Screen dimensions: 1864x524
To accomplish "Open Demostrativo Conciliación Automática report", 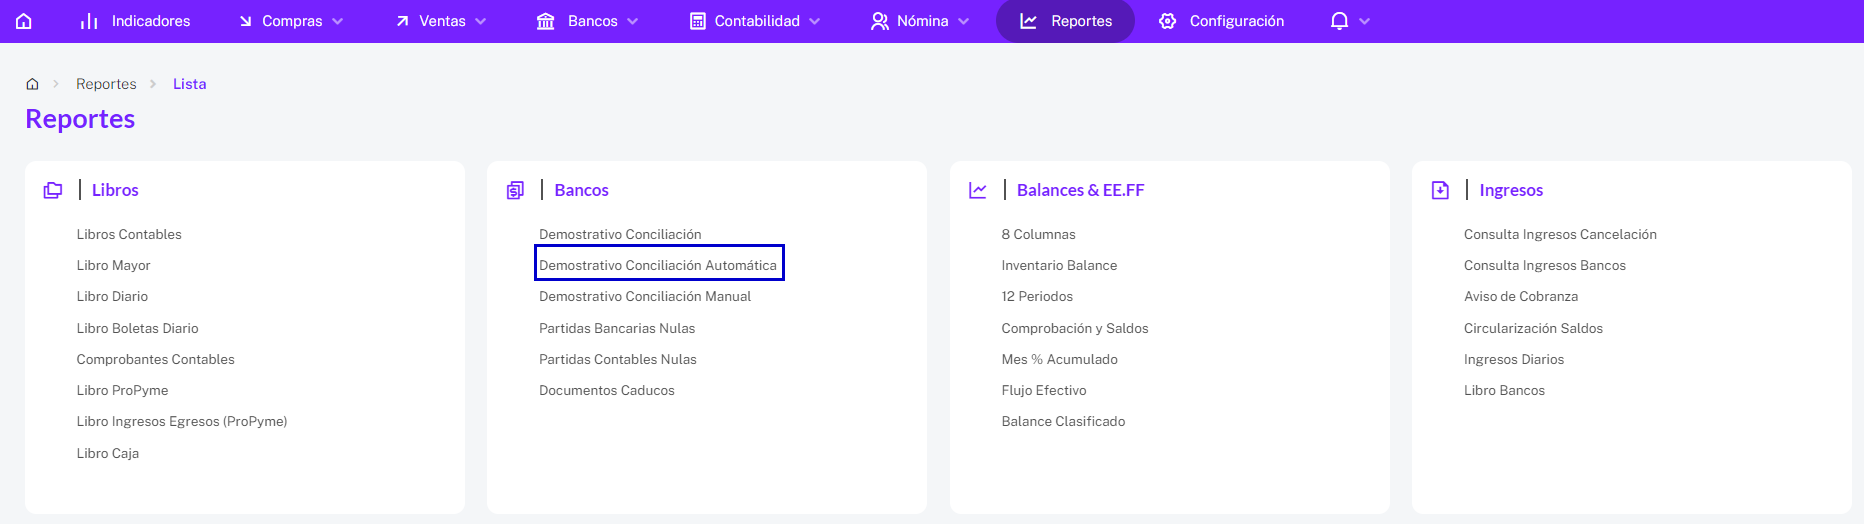I will pos(659,263).
